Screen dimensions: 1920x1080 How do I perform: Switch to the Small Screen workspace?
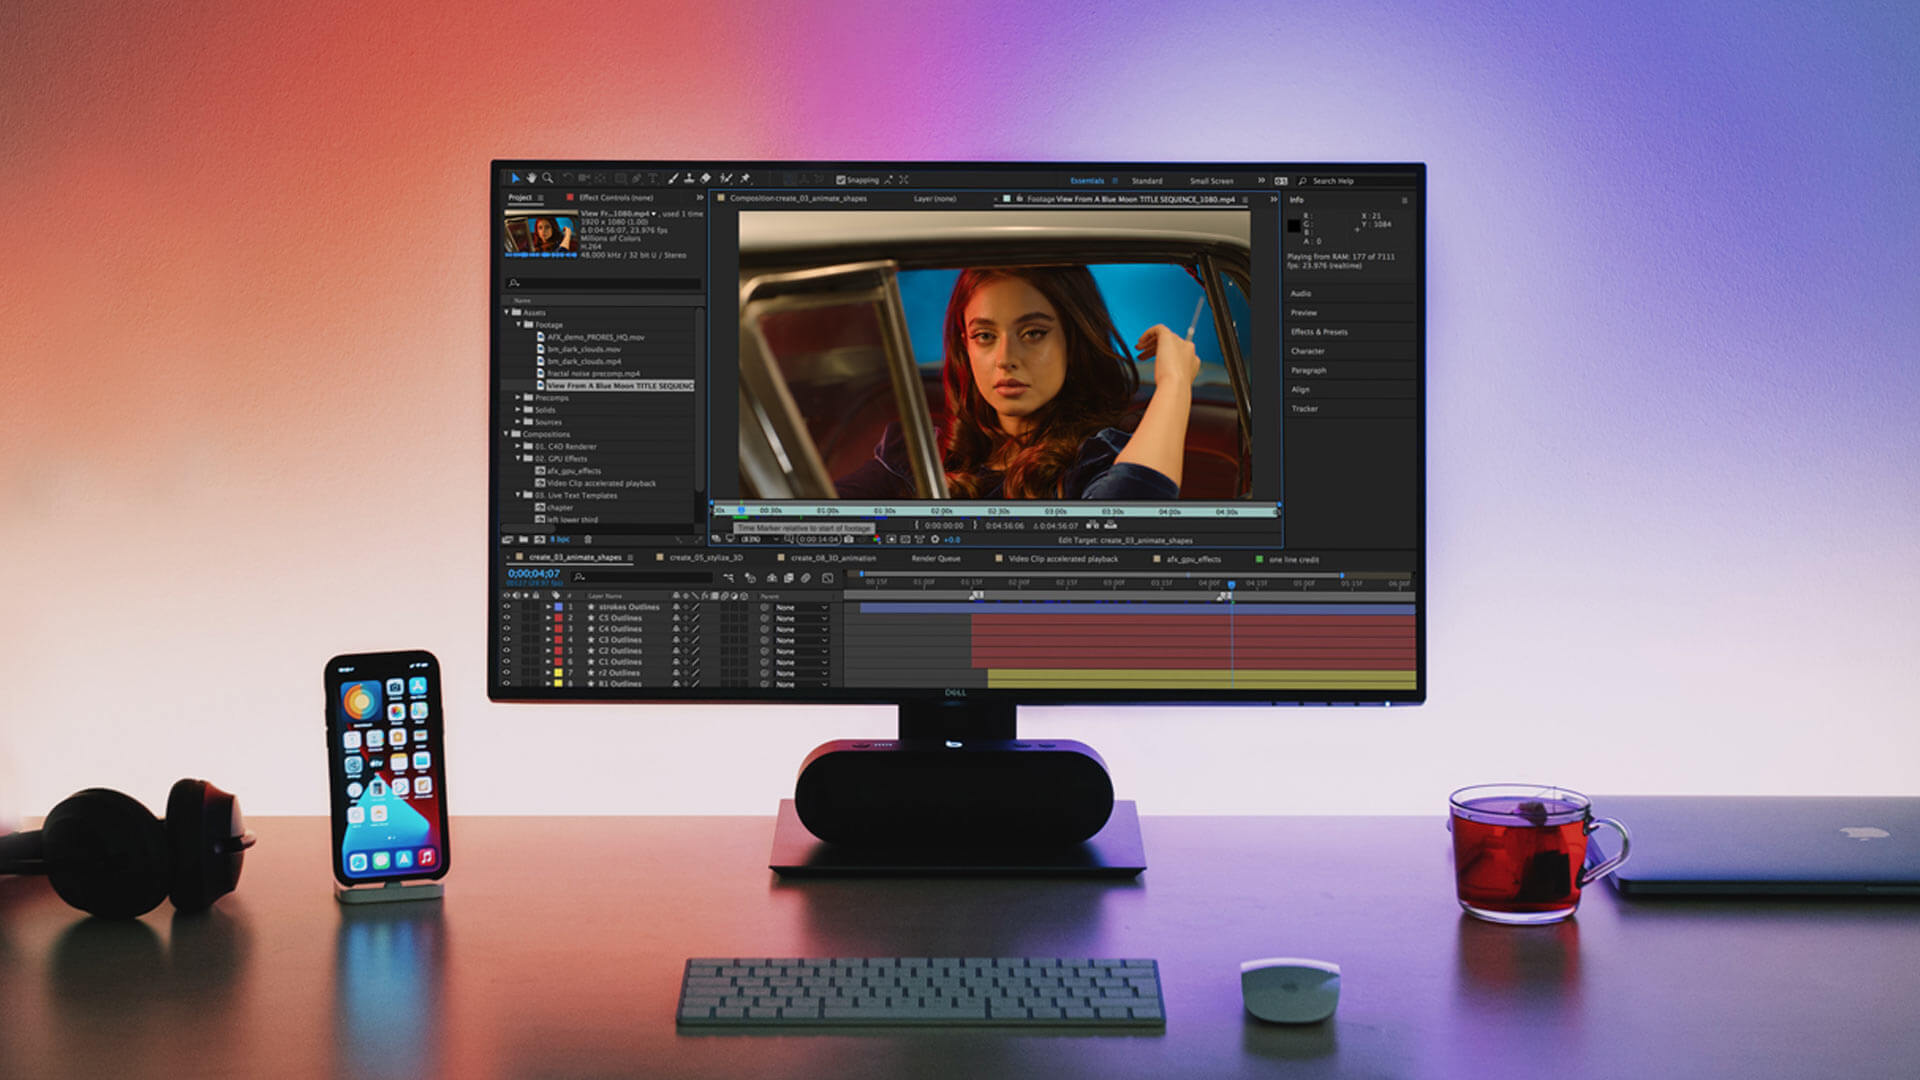[1211, 181]
